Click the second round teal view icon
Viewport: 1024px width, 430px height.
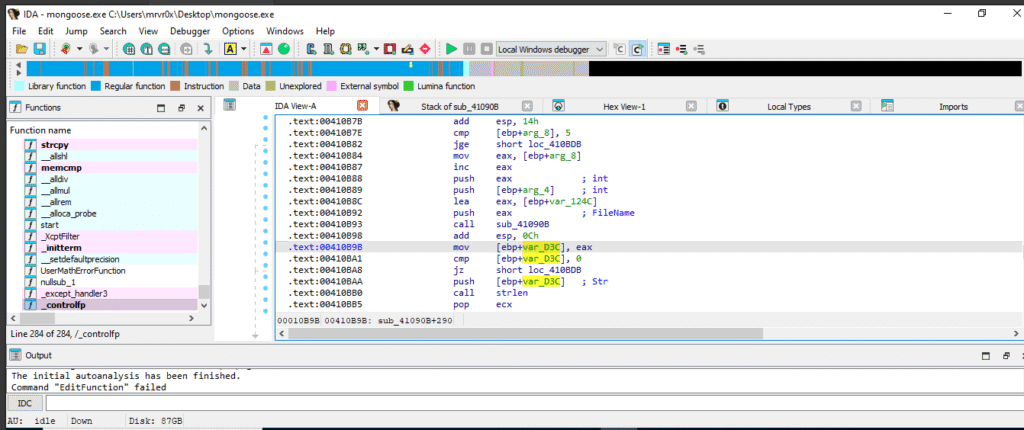pos(147,49)
